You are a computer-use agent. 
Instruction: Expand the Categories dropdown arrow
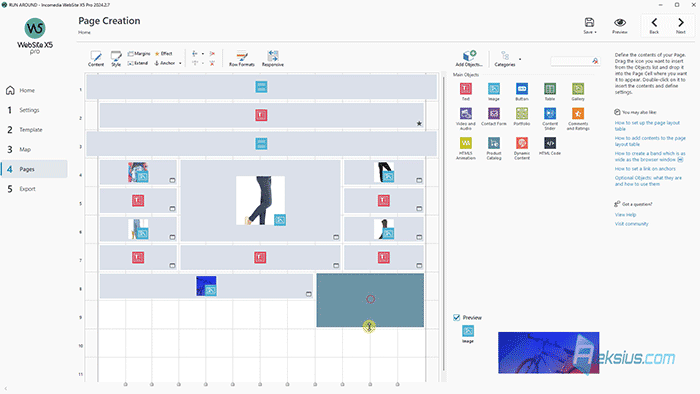pyautogui.click(x=520, y=59)
